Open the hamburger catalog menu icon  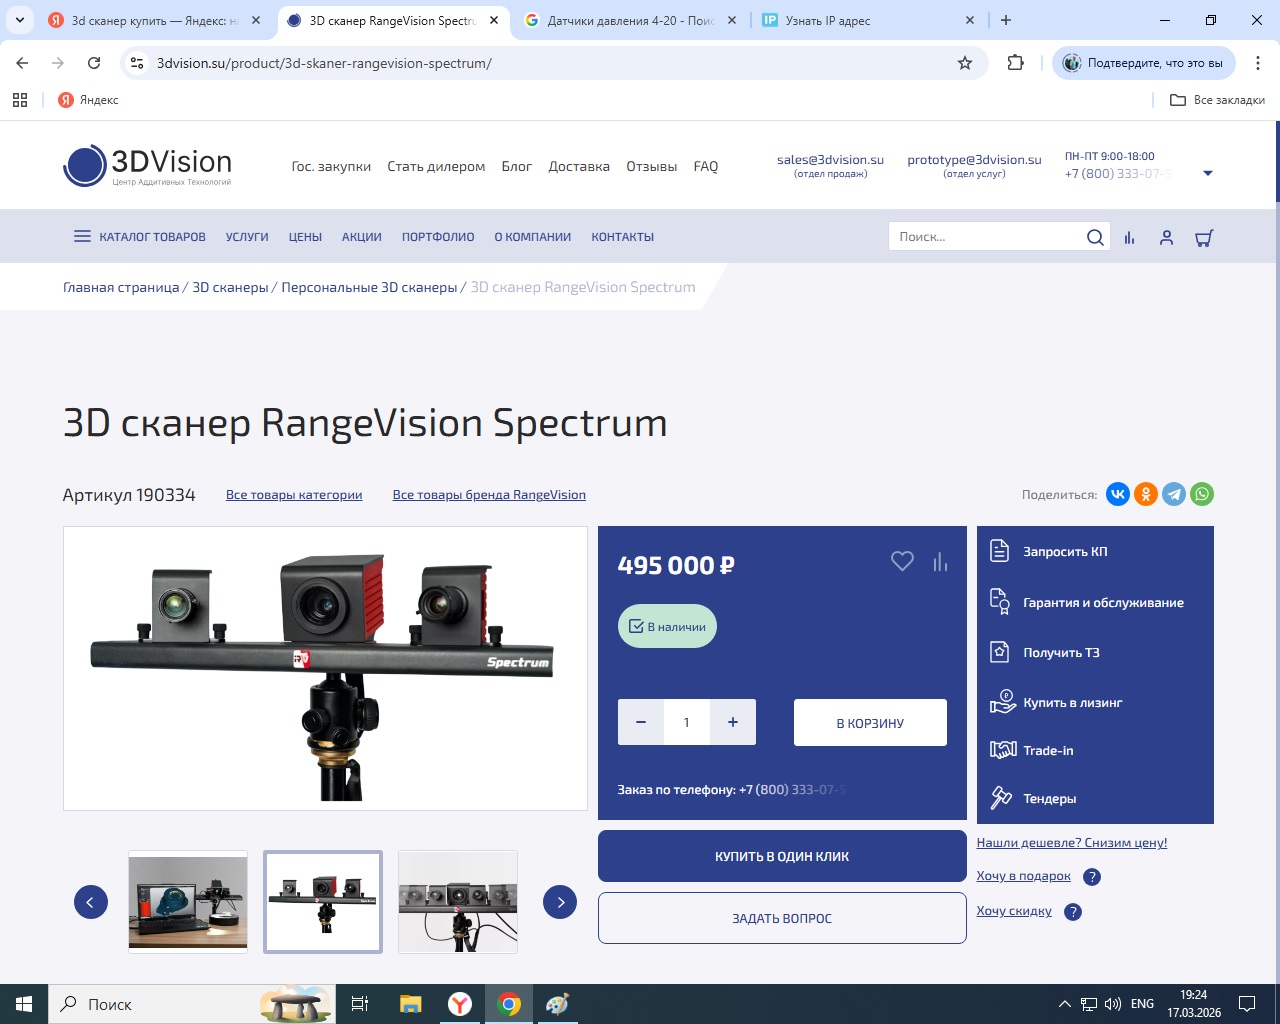click(82, 237)
